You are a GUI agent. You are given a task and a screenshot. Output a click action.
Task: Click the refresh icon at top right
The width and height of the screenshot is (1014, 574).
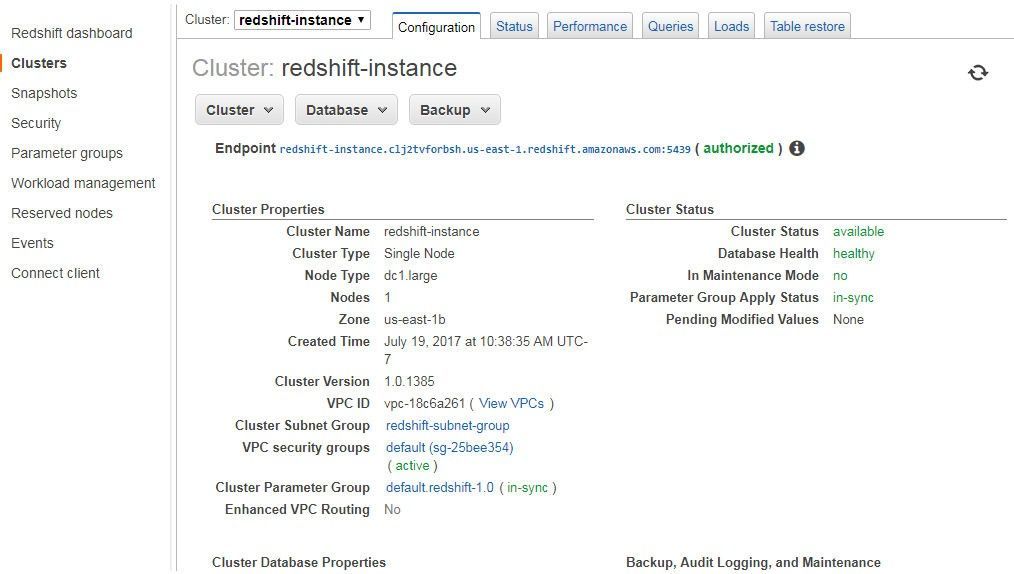(x=978, y=72)
